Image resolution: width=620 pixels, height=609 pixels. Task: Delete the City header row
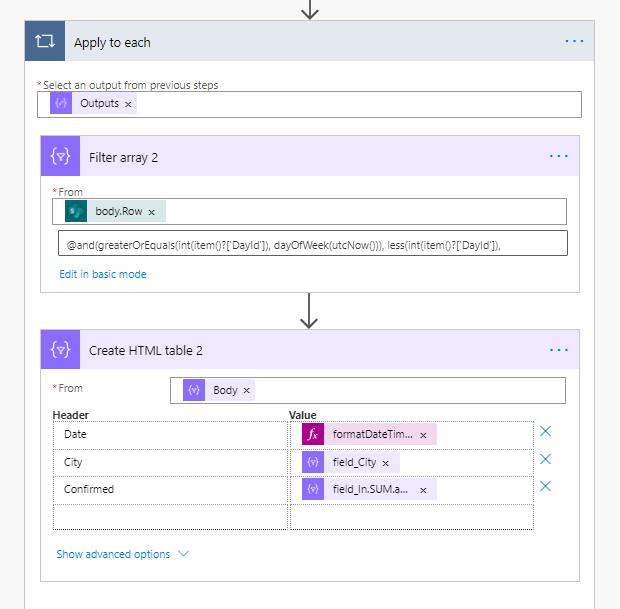[546, 459]
